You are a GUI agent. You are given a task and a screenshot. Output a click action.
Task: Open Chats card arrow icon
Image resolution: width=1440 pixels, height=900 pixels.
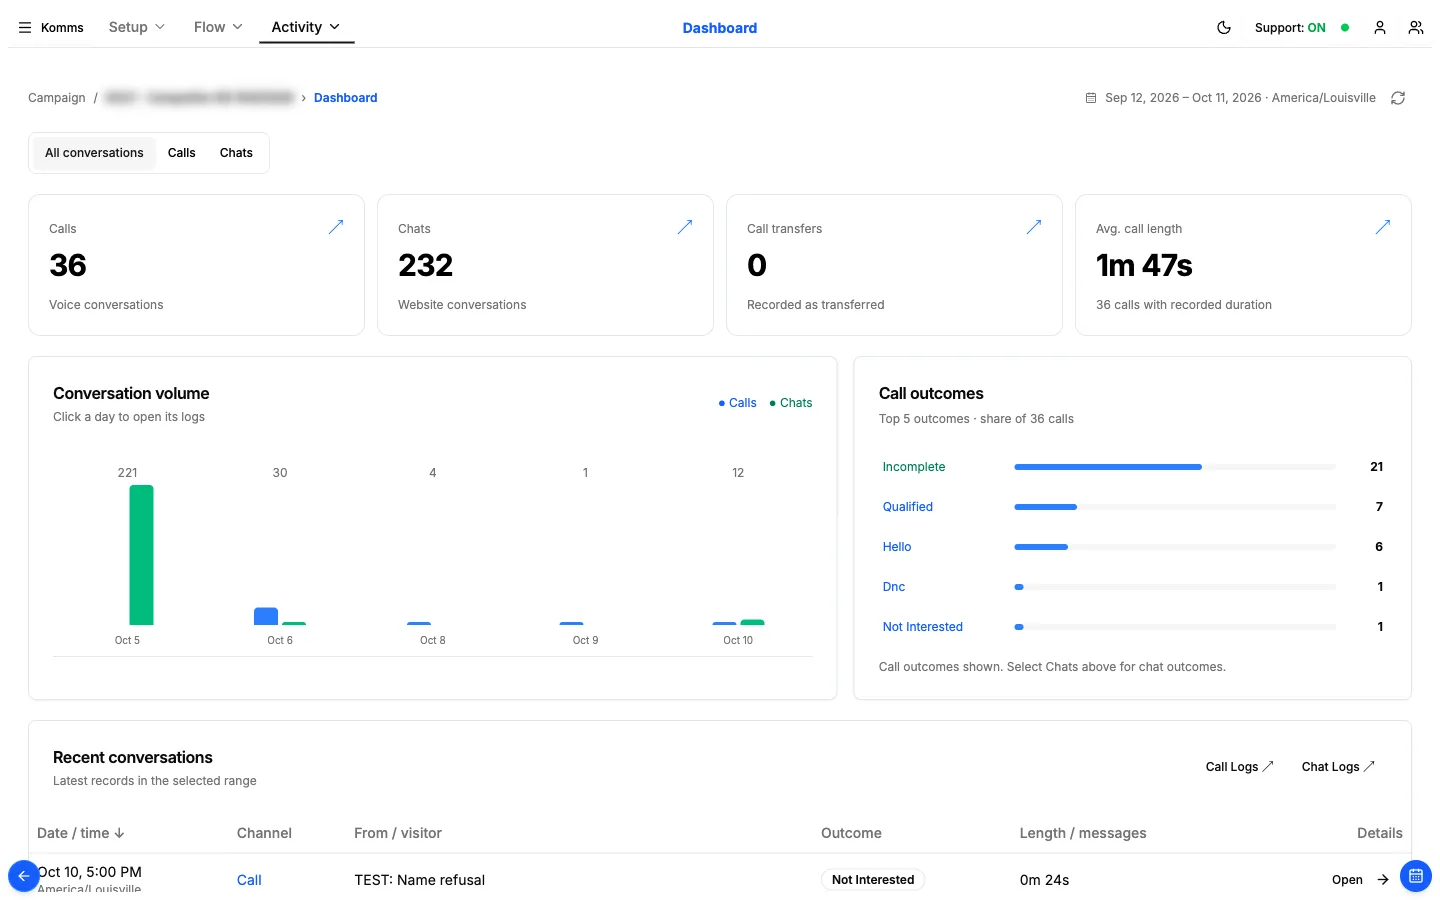tap(685, 227)
